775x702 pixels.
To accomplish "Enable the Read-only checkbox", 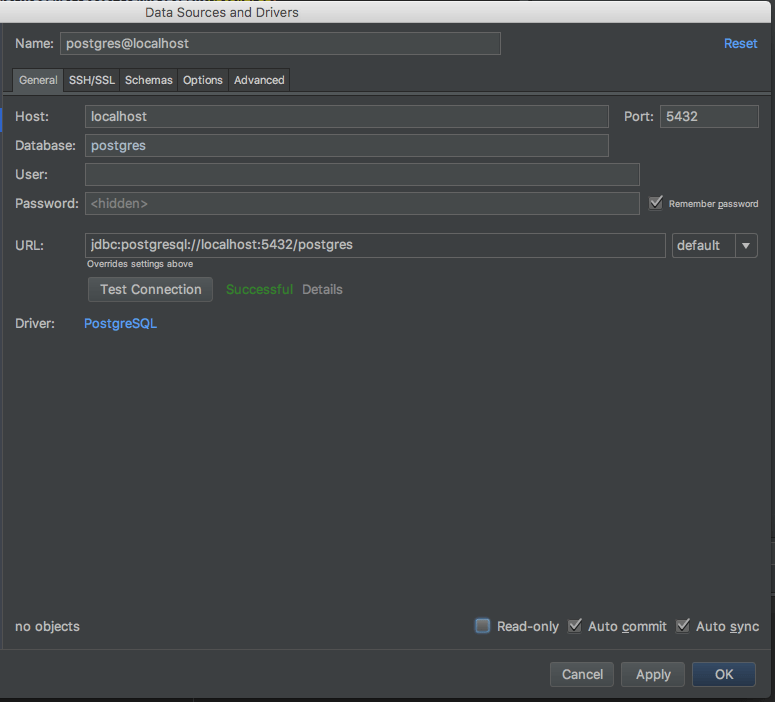I will (483, 626).
